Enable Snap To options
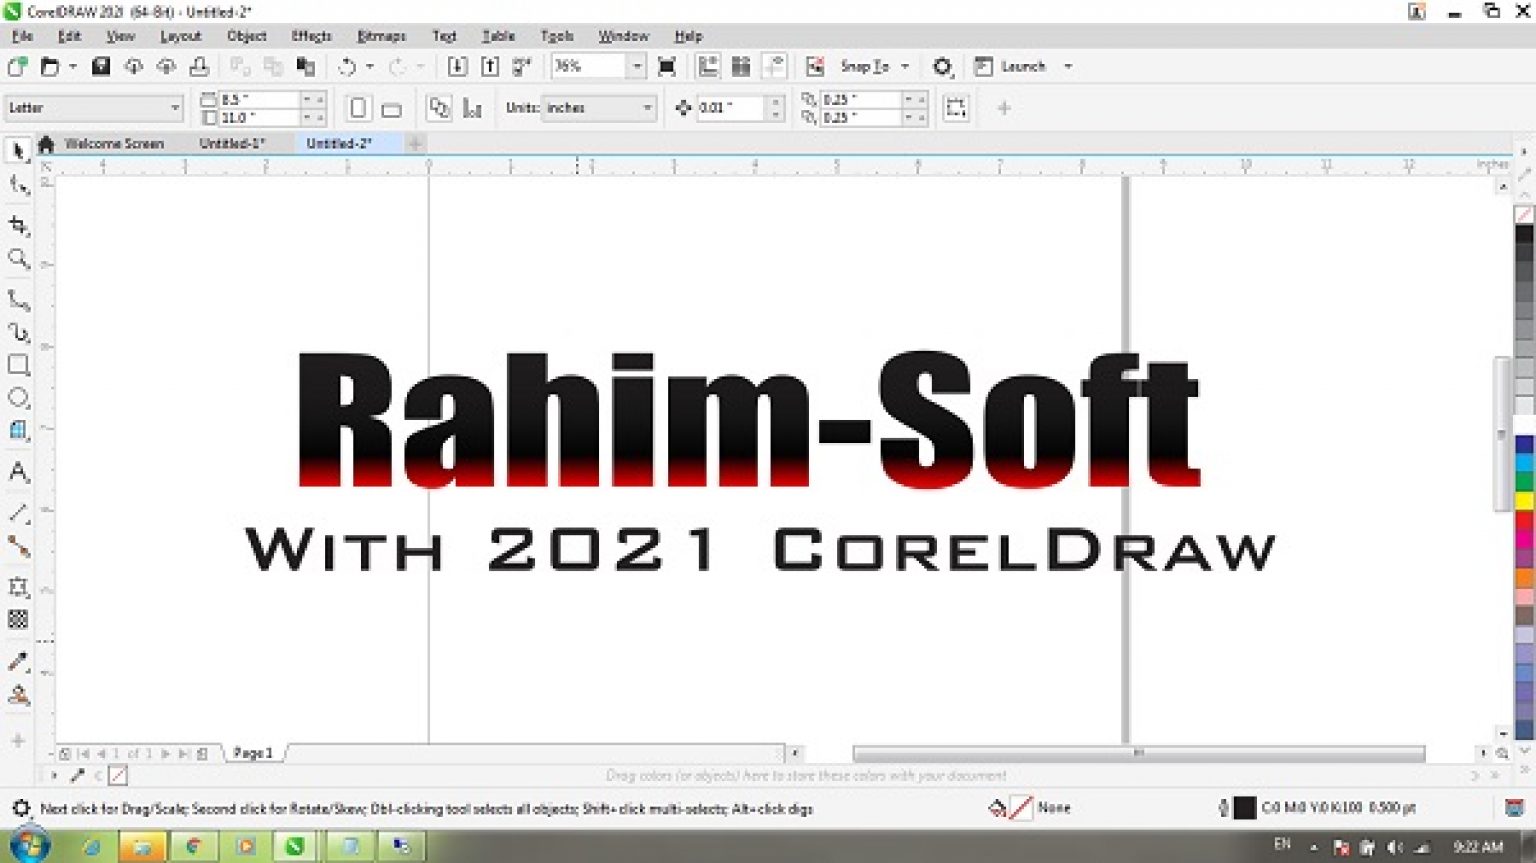 pyautogui.click(x=862, y=66)
